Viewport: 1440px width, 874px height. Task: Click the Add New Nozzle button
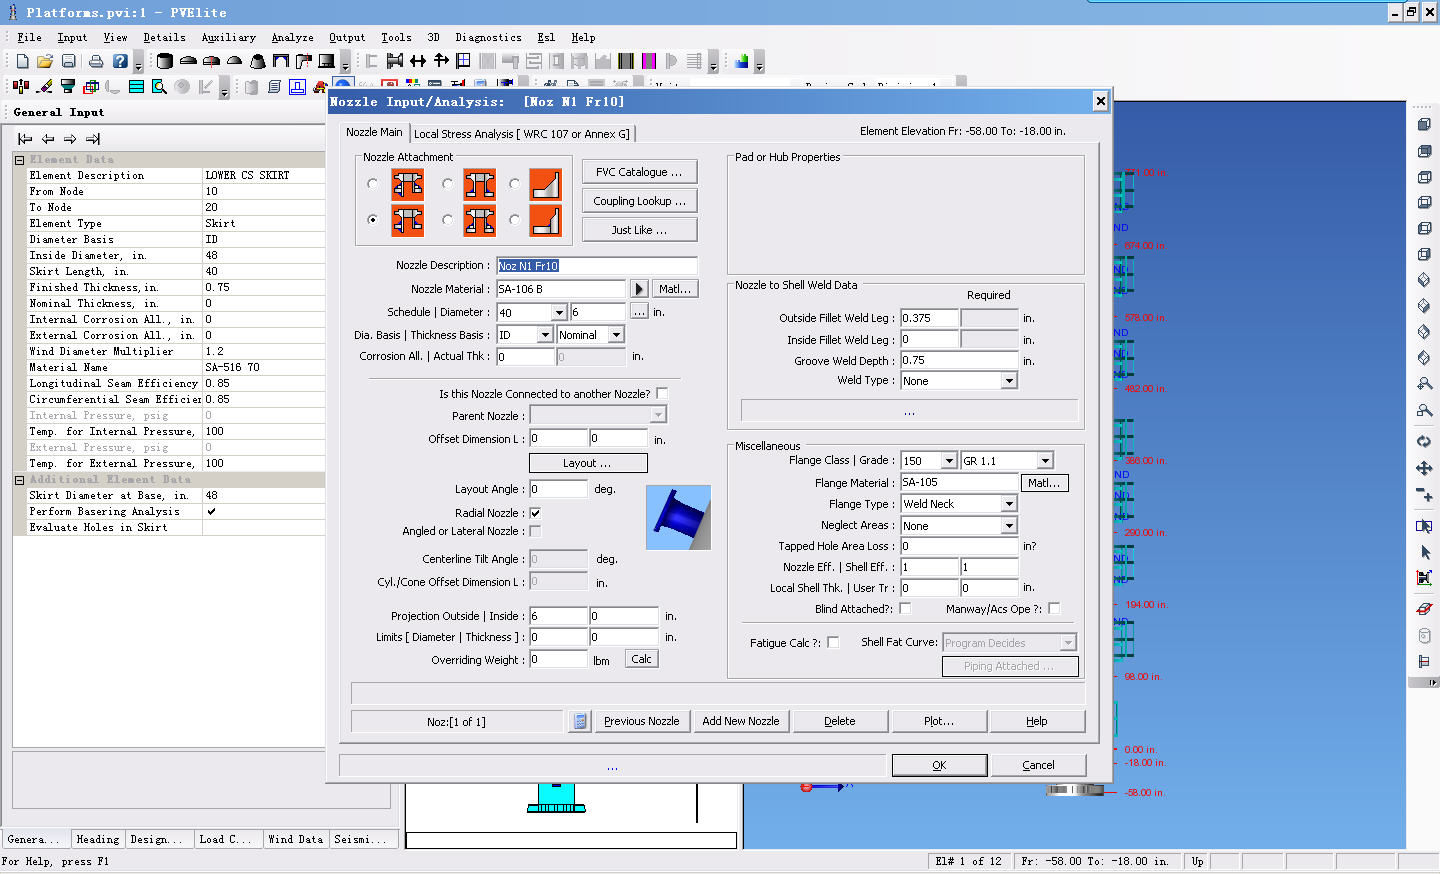[x=740, y=721]
